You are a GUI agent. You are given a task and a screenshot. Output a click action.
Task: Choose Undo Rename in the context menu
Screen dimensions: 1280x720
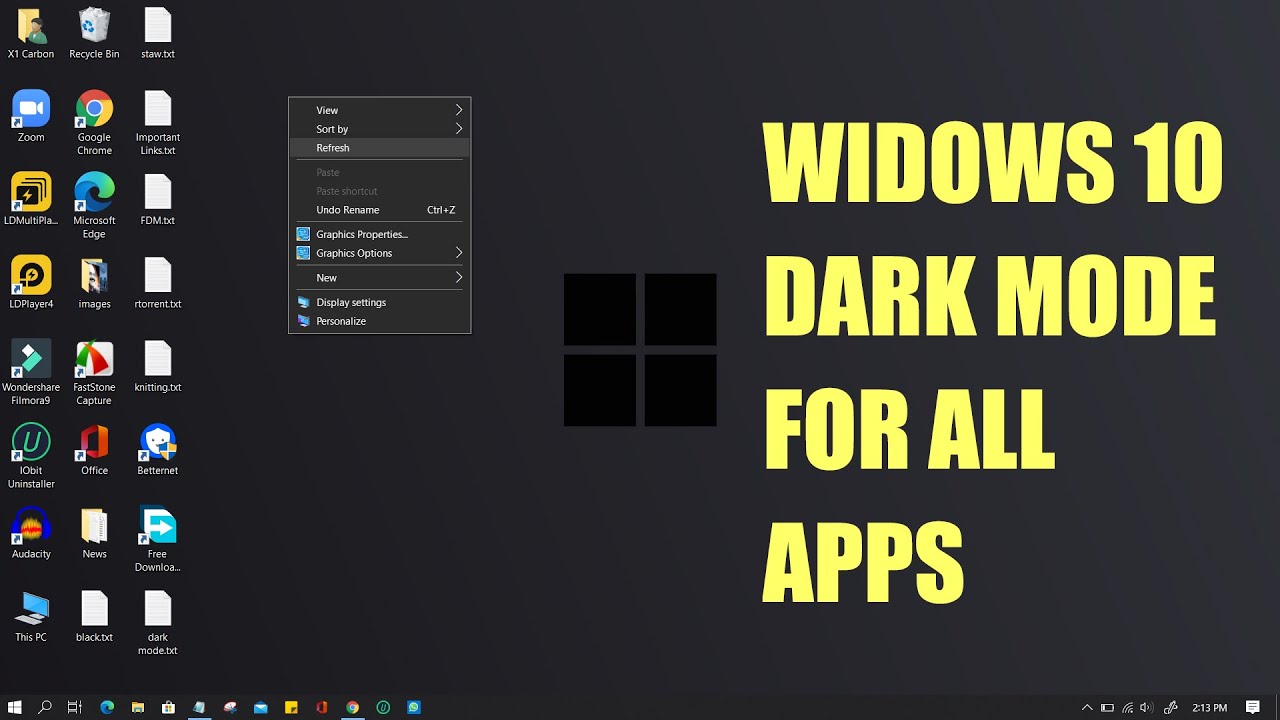click(379, 210)
